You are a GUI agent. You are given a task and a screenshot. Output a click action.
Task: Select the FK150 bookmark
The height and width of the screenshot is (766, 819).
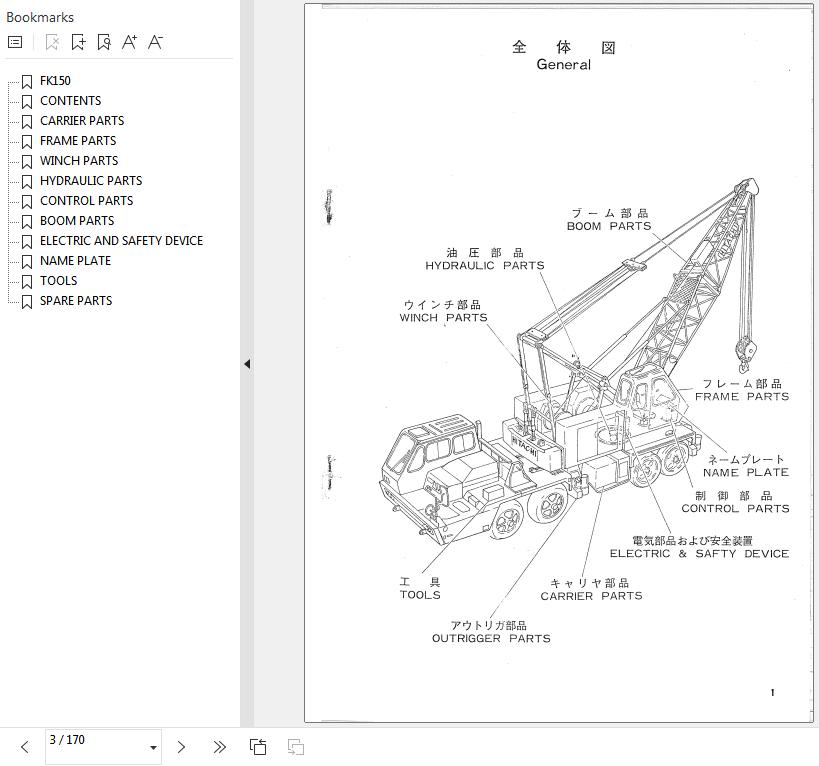pyautogui.click(x=55, y=81)
